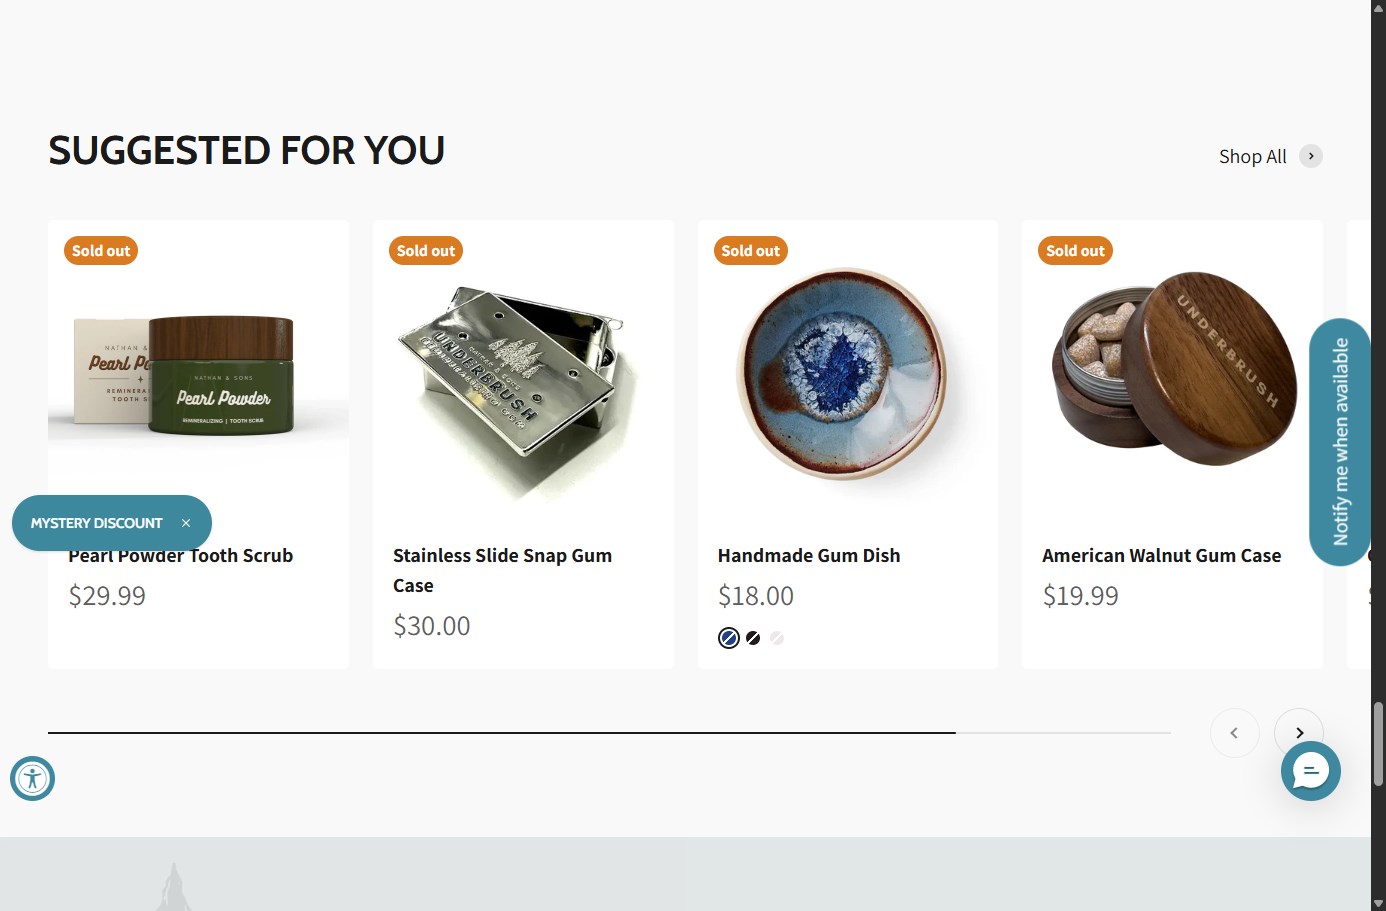This screenshot has width=1386, height=911.
Task: Click the Mystery Discount button
Action: pos(96,523)
